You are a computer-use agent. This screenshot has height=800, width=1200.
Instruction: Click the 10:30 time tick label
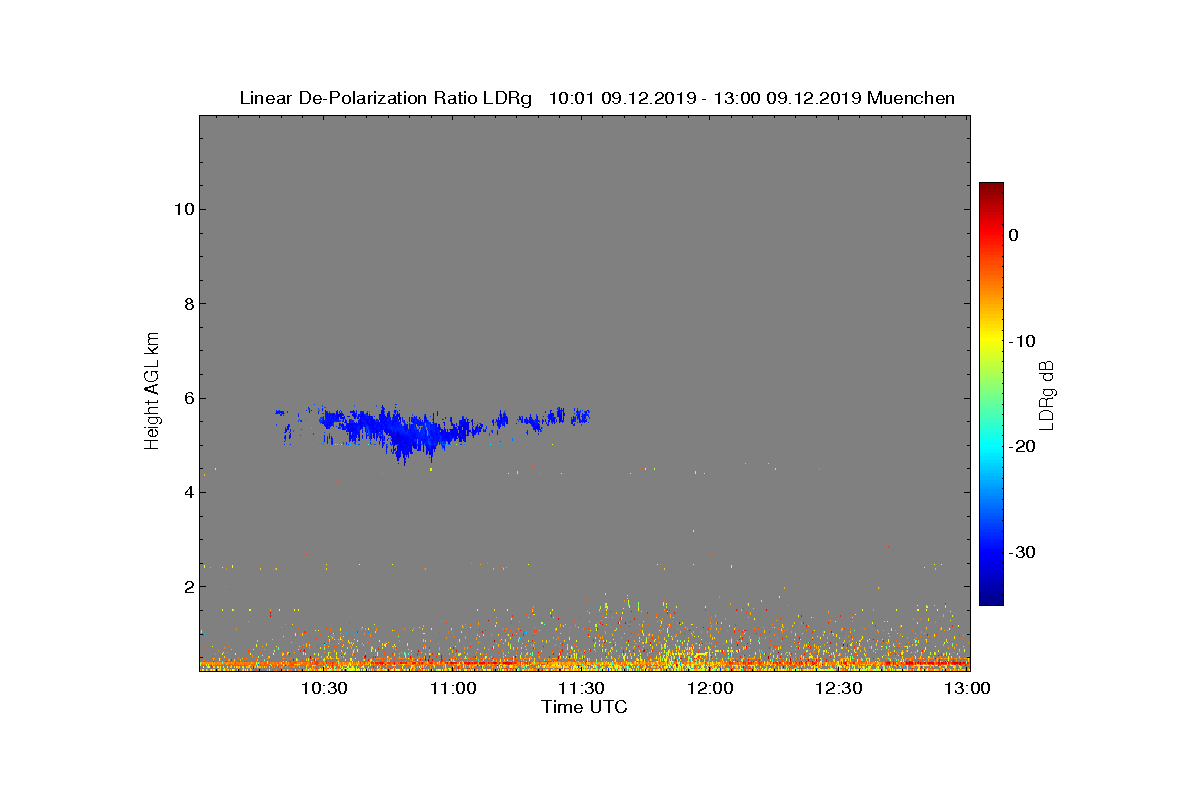click(324, 688)
